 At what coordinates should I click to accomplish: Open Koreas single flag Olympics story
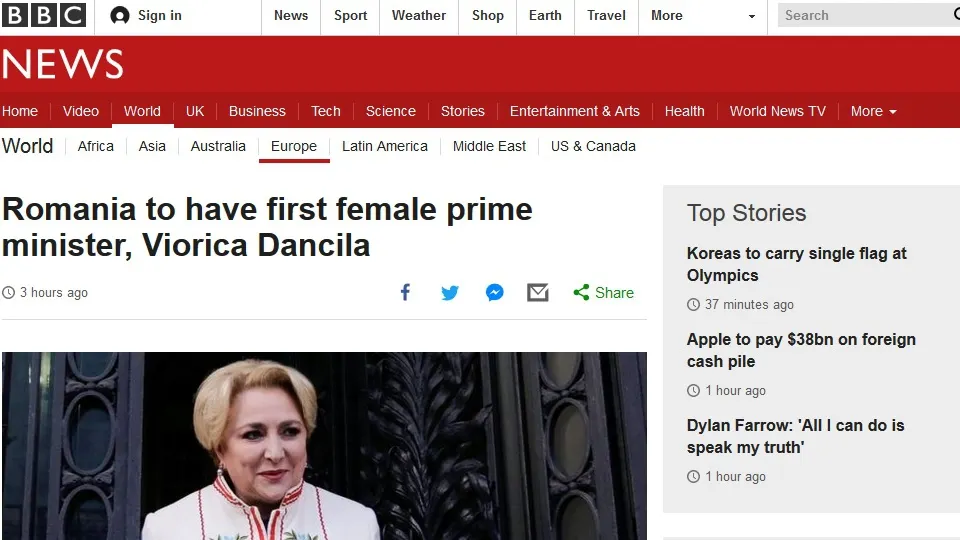point(797,264)
